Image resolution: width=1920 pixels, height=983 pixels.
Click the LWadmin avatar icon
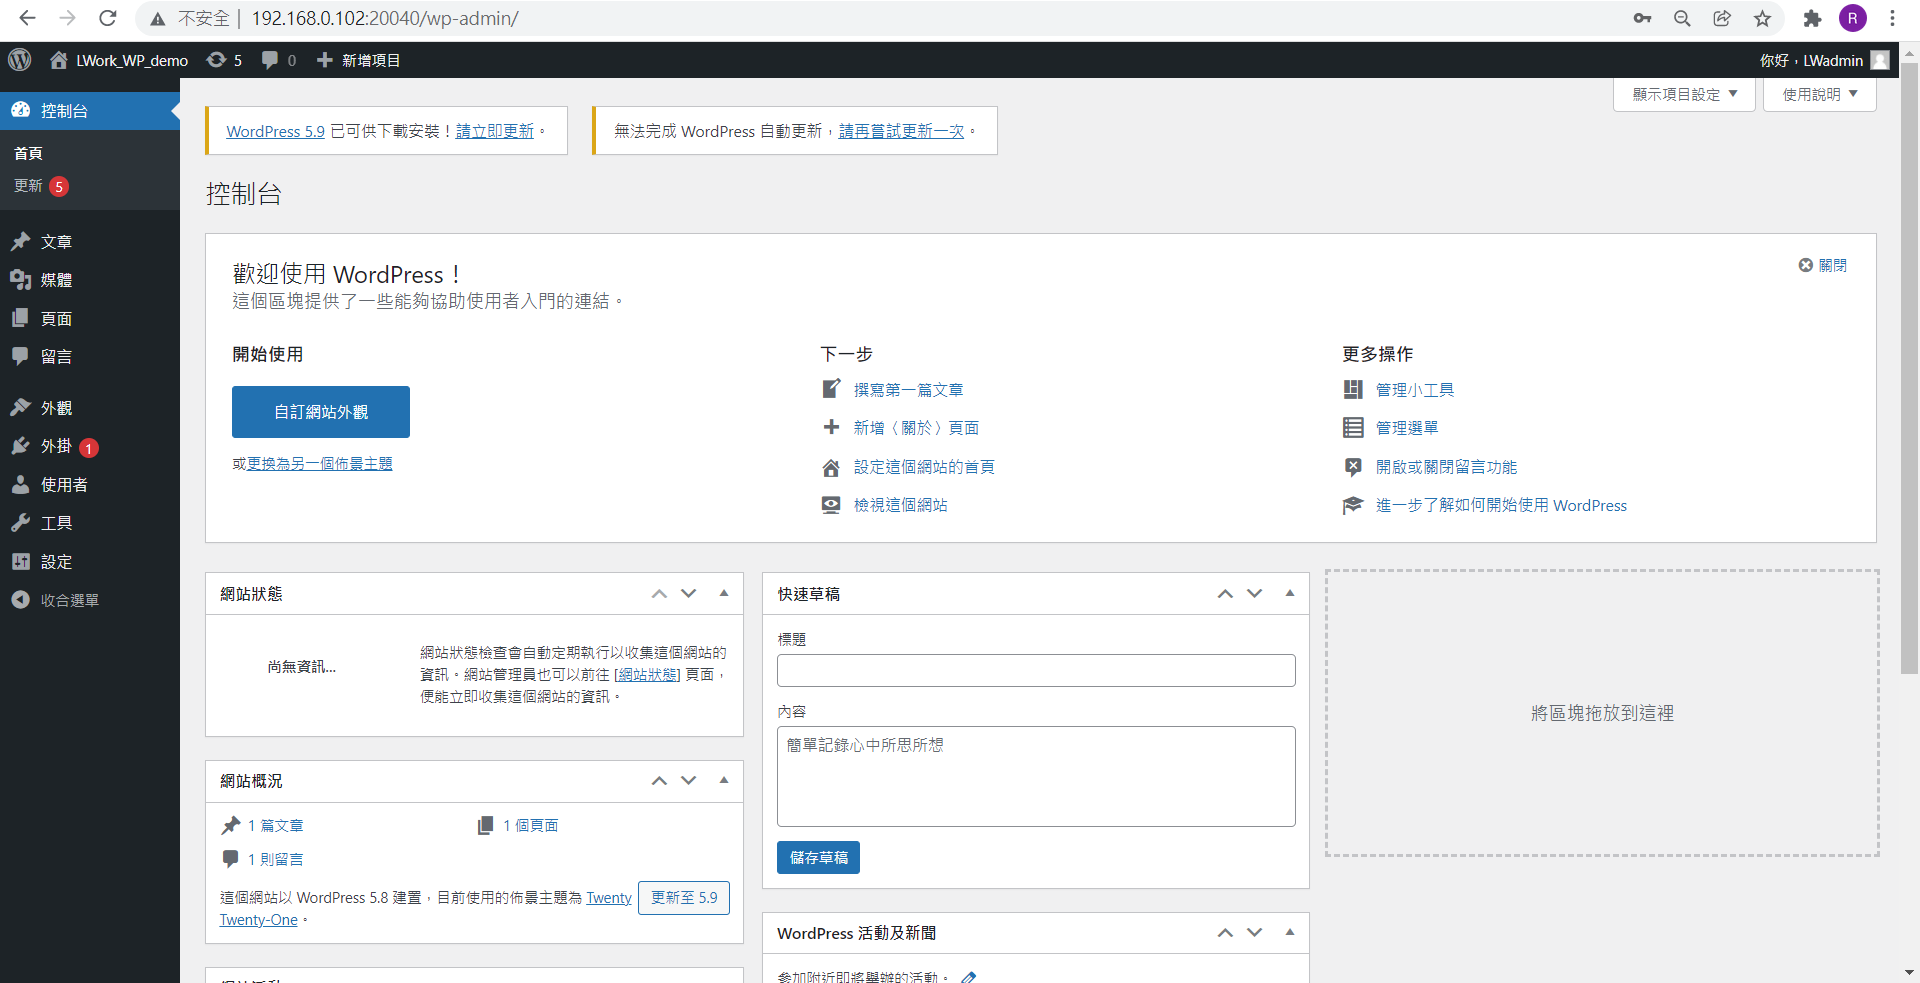pyautogui.click(x=1880, y=60)
